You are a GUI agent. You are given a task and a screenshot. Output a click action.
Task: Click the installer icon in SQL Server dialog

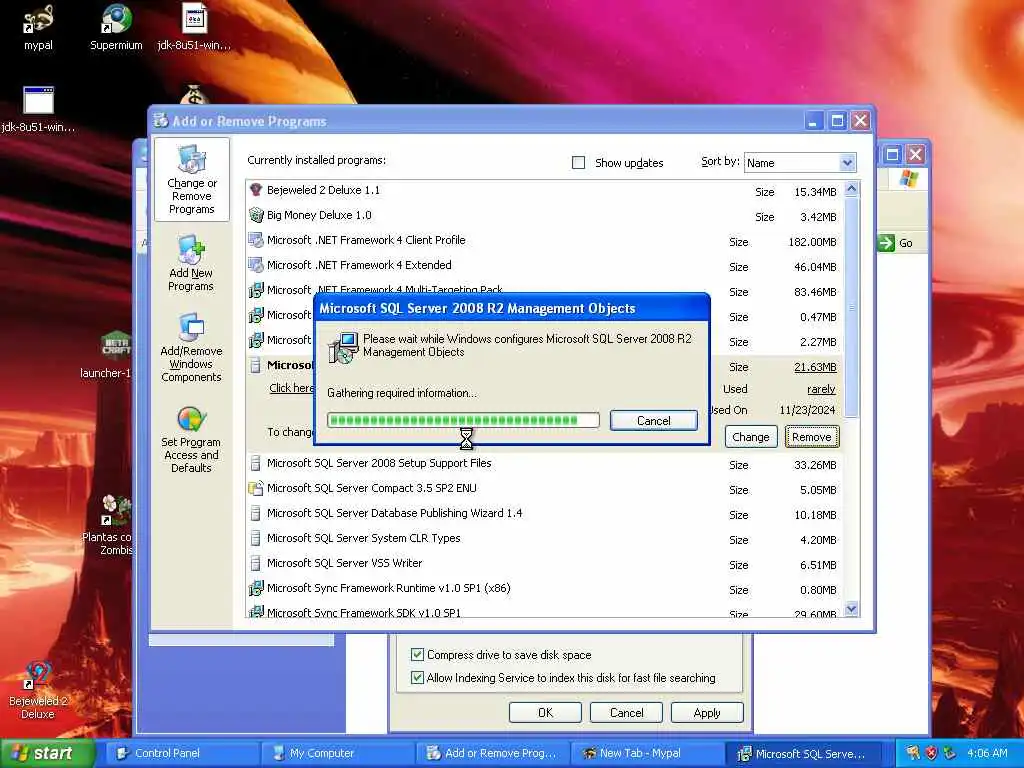click(x=343, y=347)
